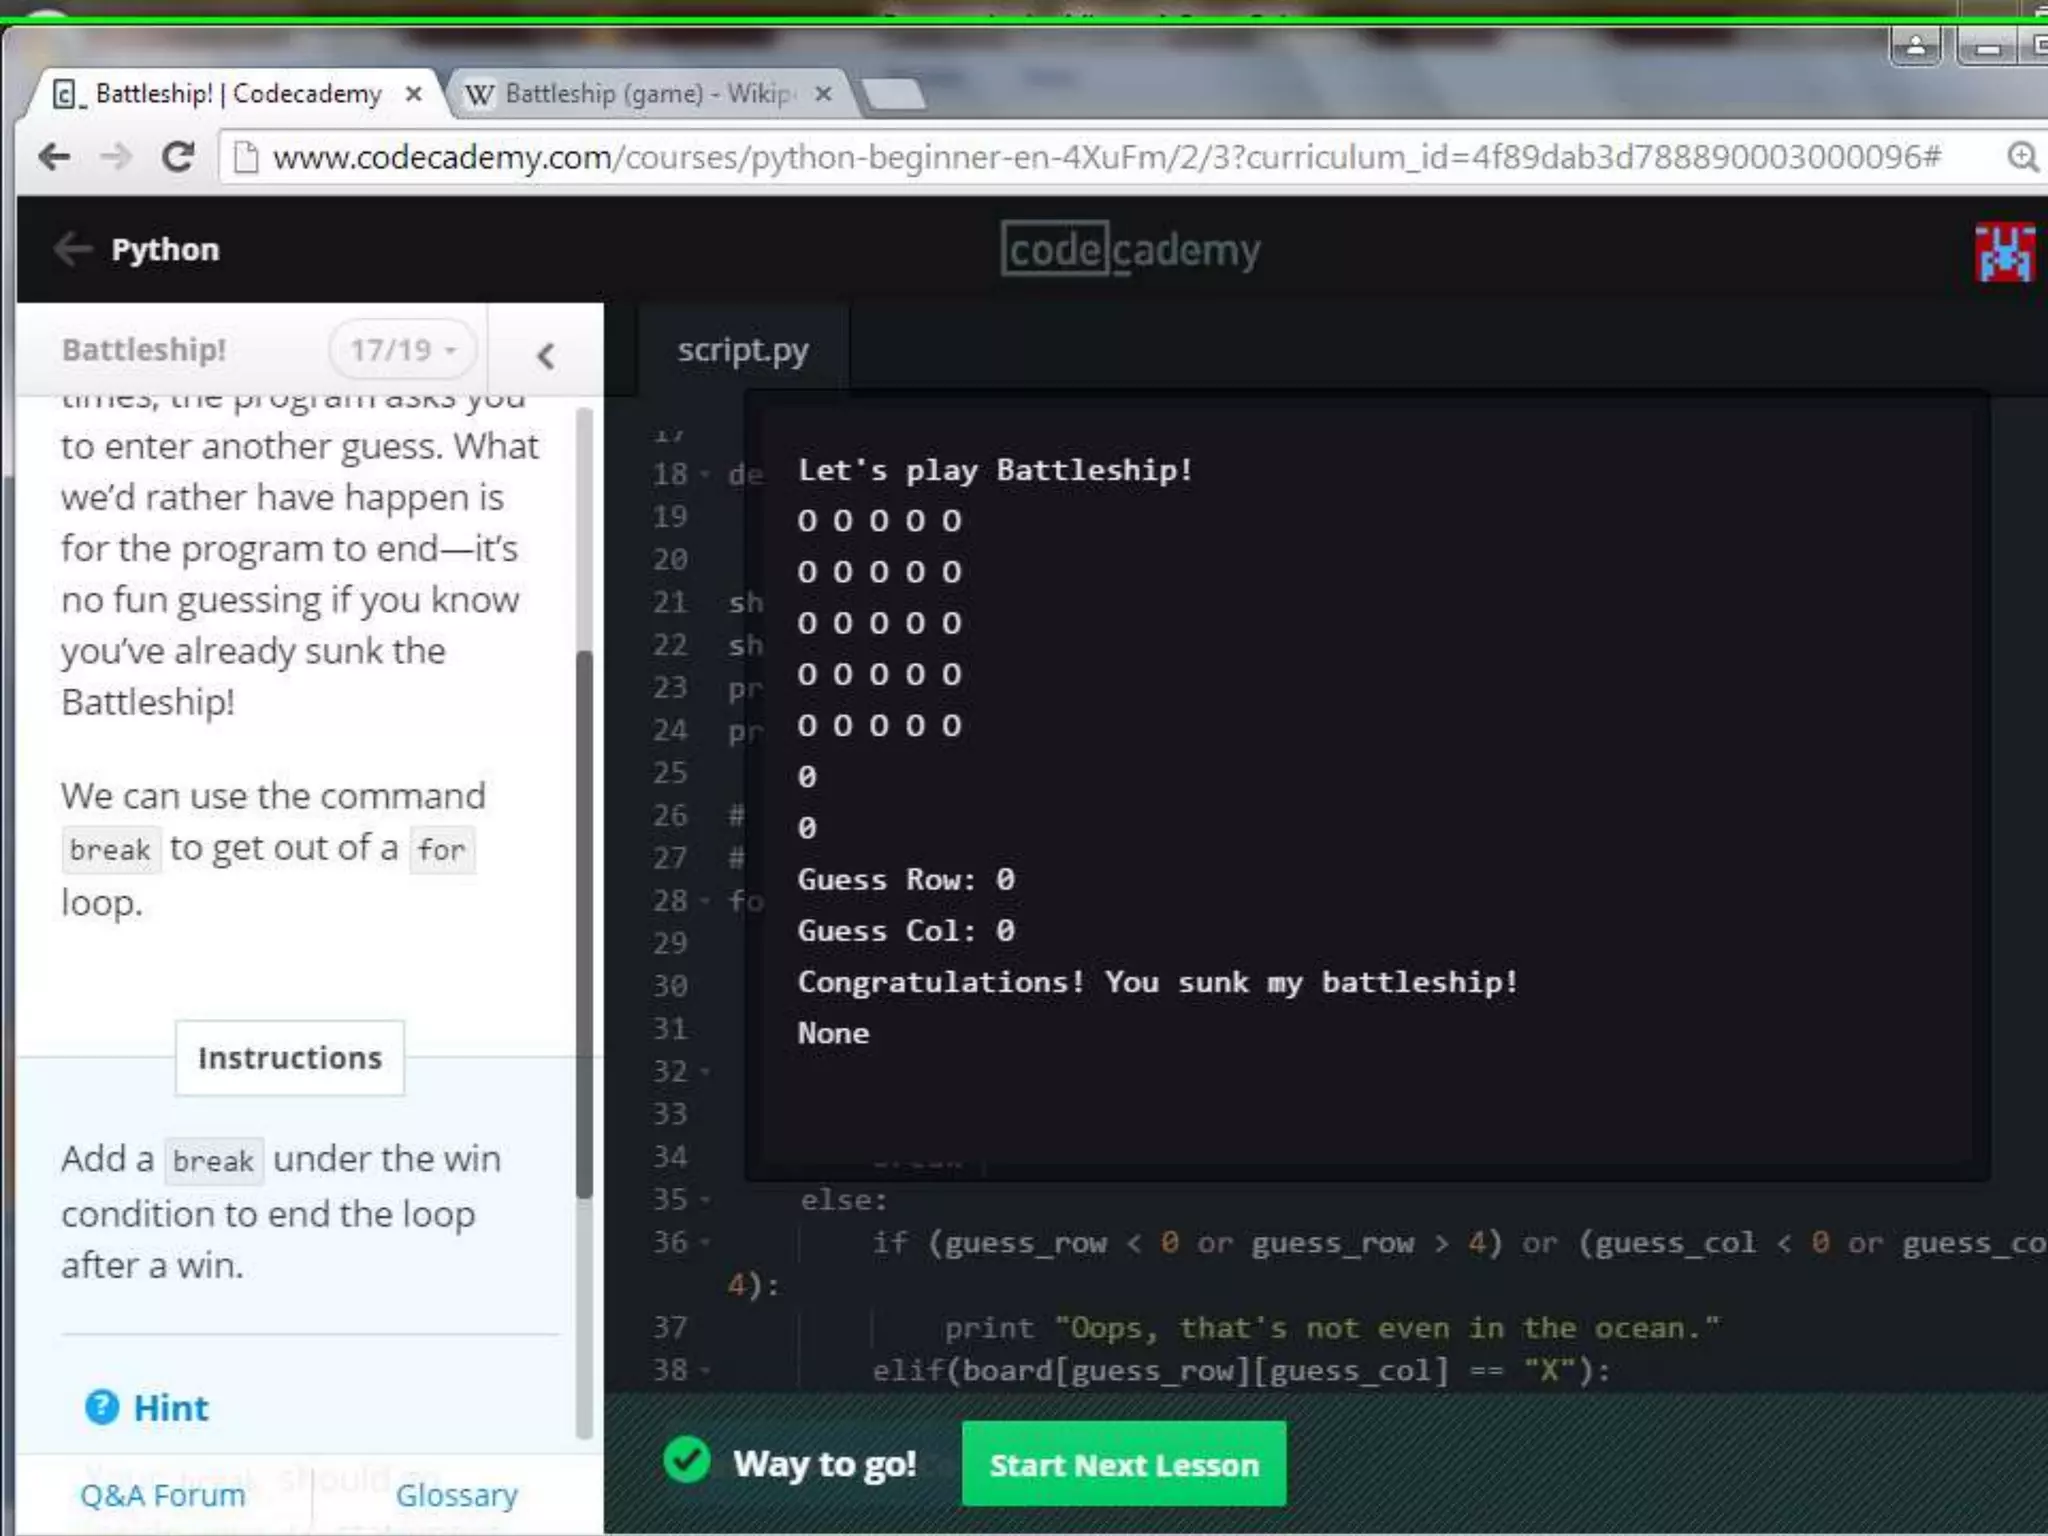Close the Battleship Wikipedia tab
The height and width of the screenshot is (1536, 2048).
click(823, 94)
